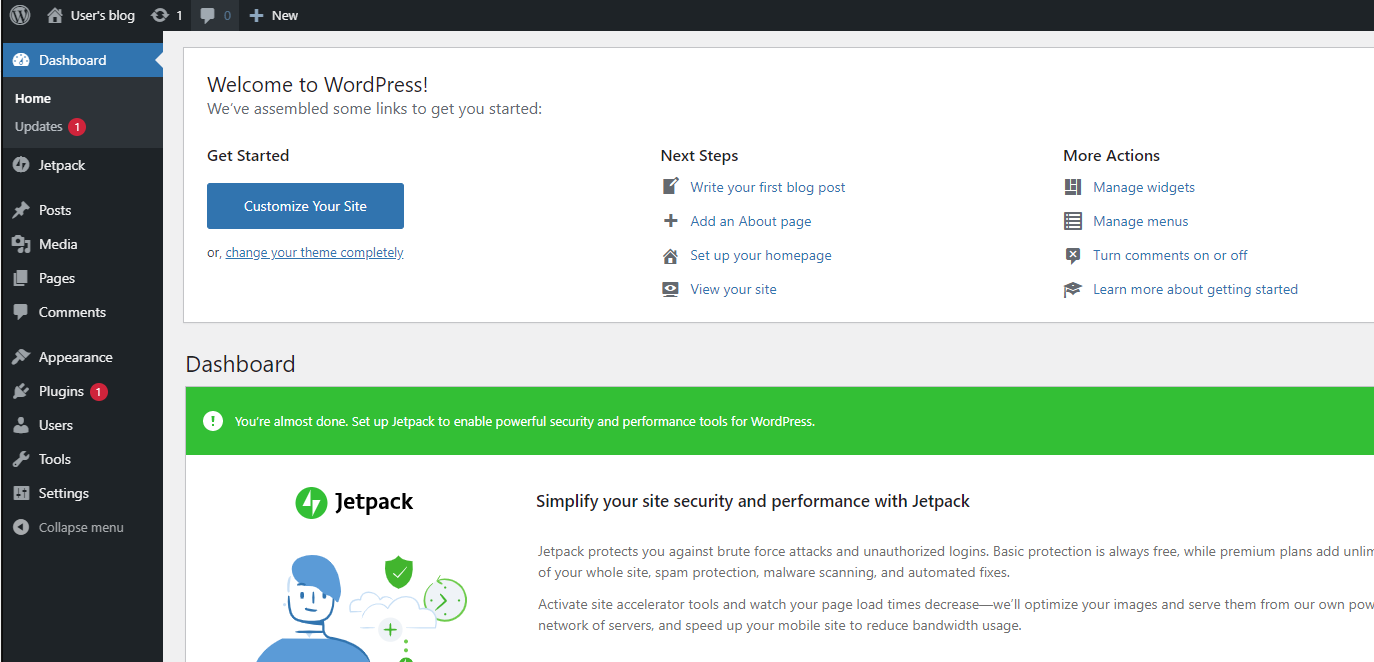
Task: Open Set up your homepage link
Action: point(761,255)
